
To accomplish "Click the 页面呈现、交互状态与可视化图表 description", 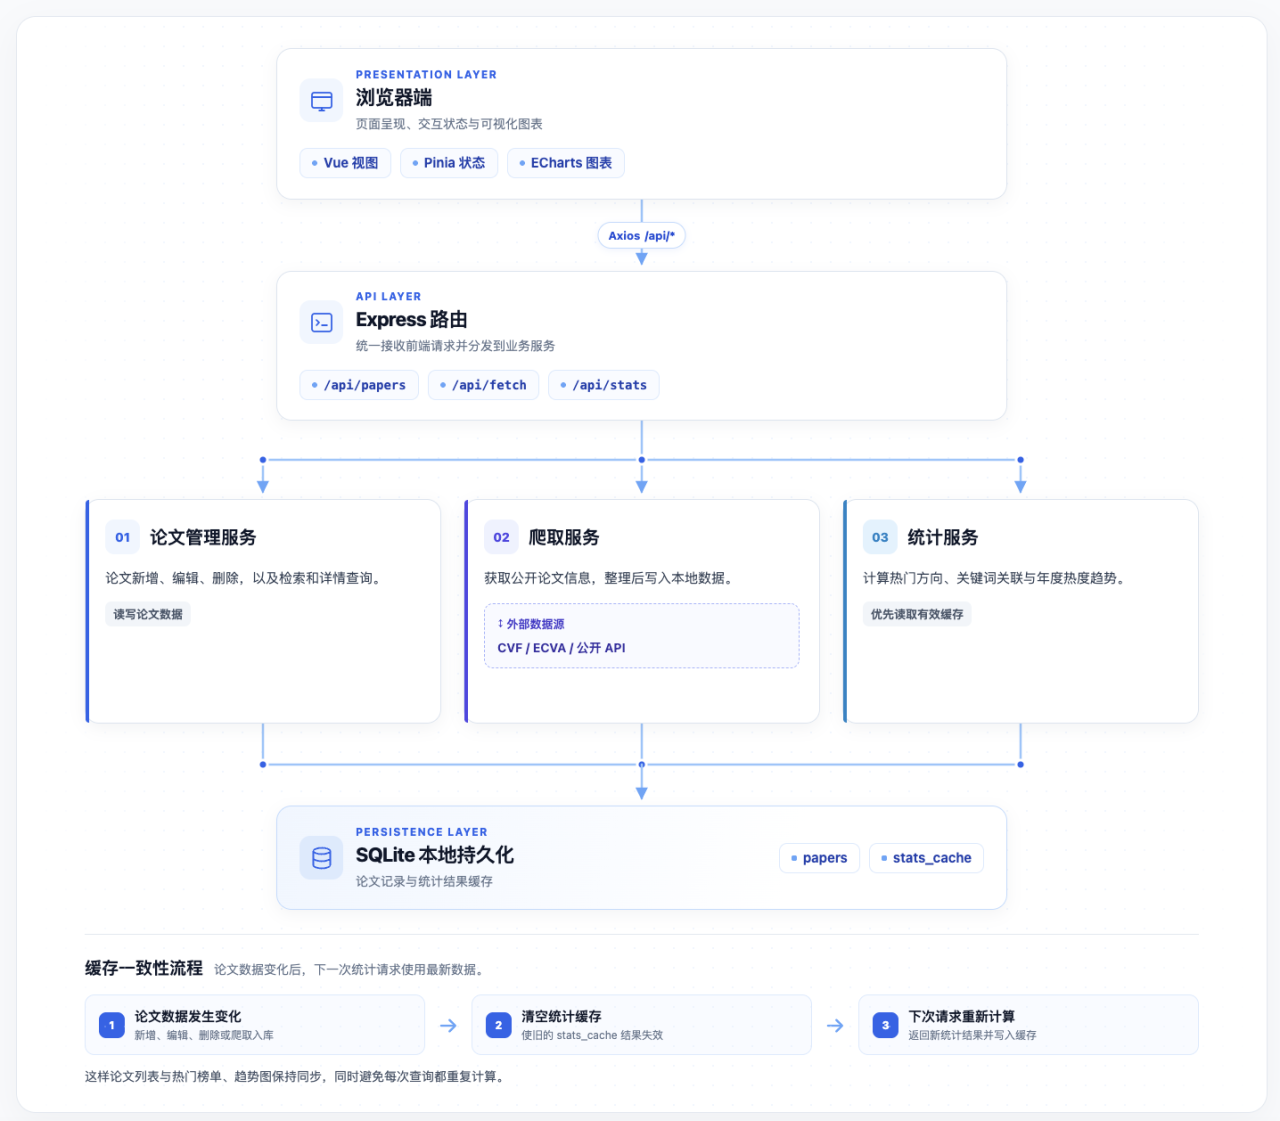I will [449, 124].
